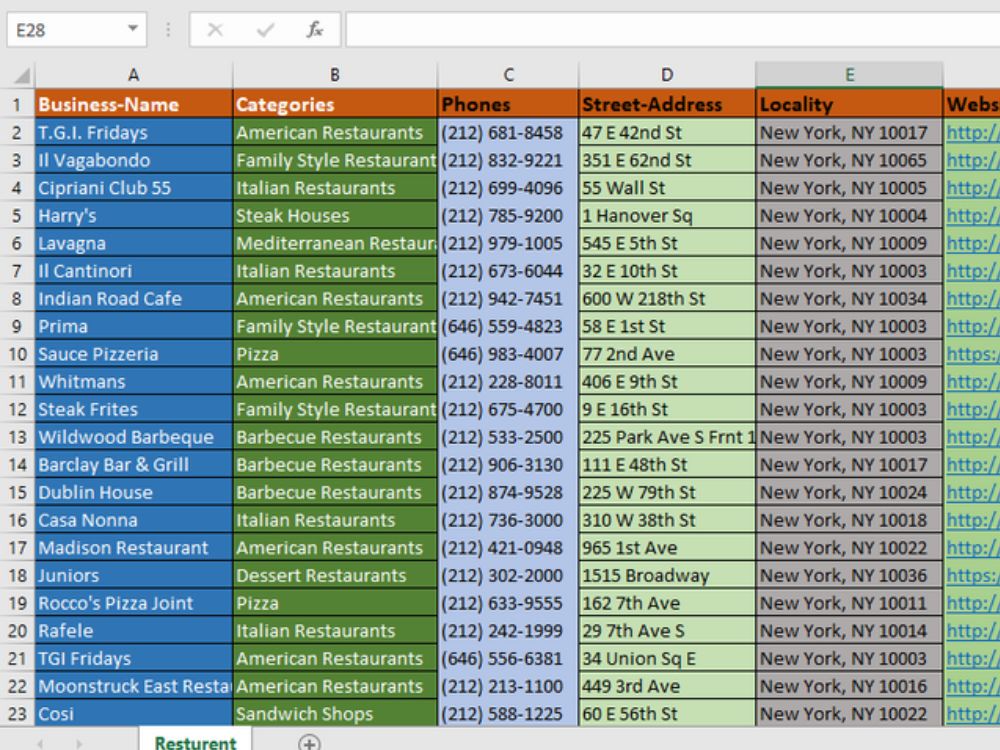Select phone (646) 559-4823 cell

coord(508,327)
